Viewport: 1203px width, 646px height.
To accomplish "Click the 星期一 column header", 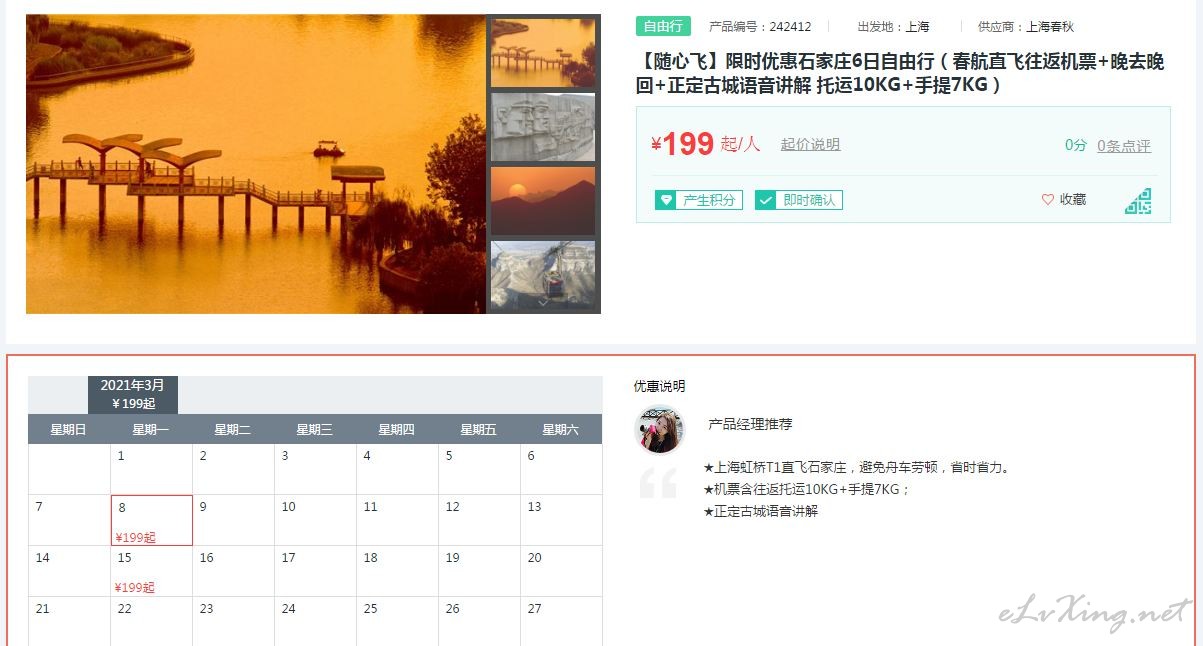I will (x=151, y=429).
